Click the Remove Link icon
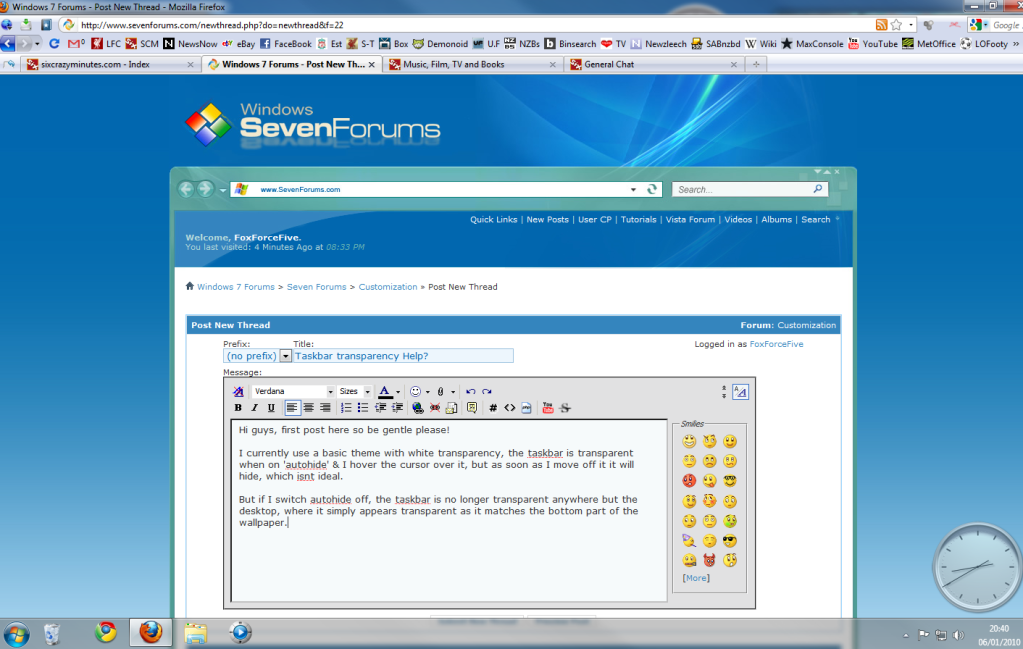1023x649 pixels. click(435, 408)
